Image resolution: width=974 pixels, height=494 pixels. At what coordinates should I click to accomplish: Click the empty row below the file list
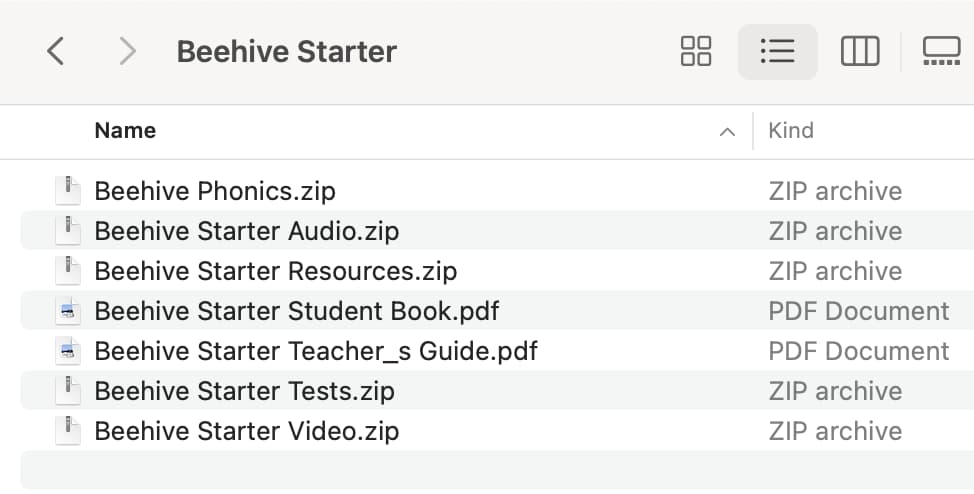tap(497, 470)
